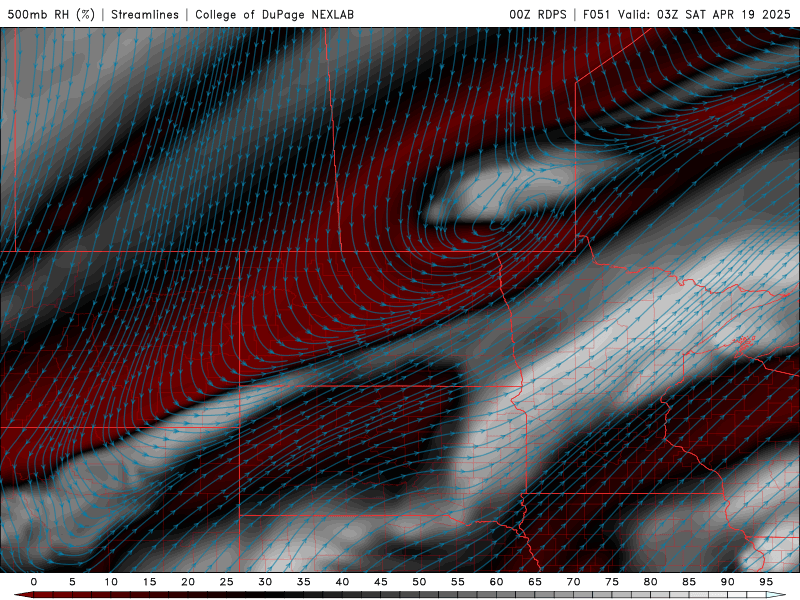Click 'Valid: 03Z SAT APR 19 2025' text
The height and width of the screenshot is (600, 800).
(704, 14)
